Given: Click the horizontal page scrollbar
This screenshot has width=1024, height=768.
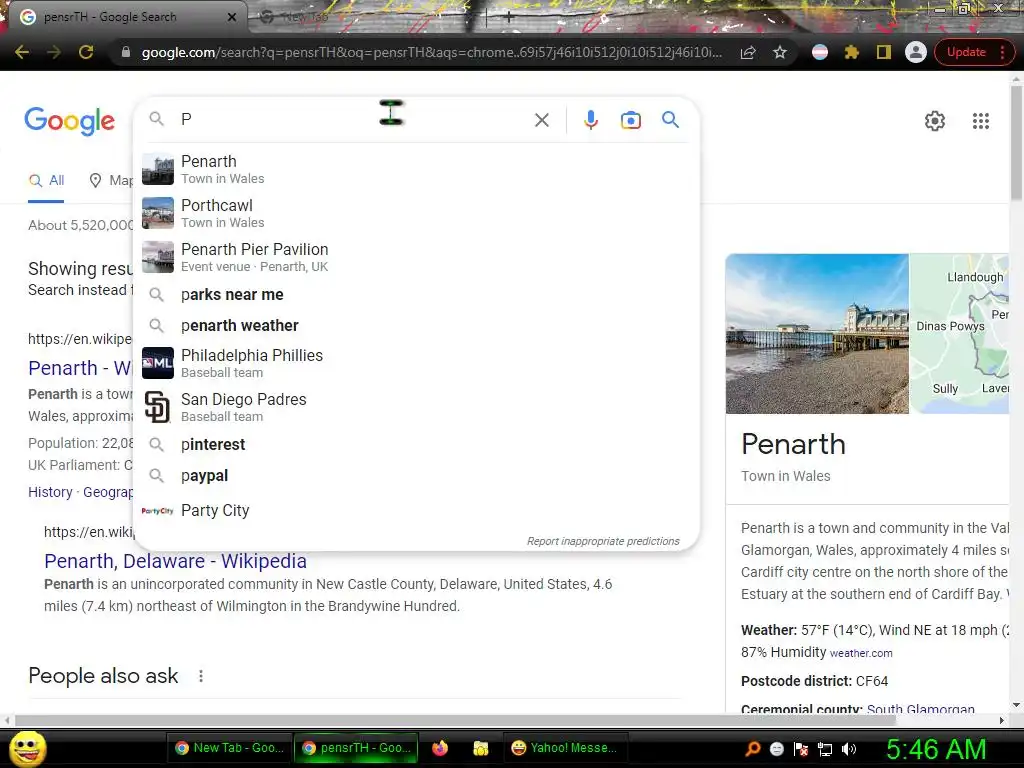Looking at the screenshot, I should [455, 720].
